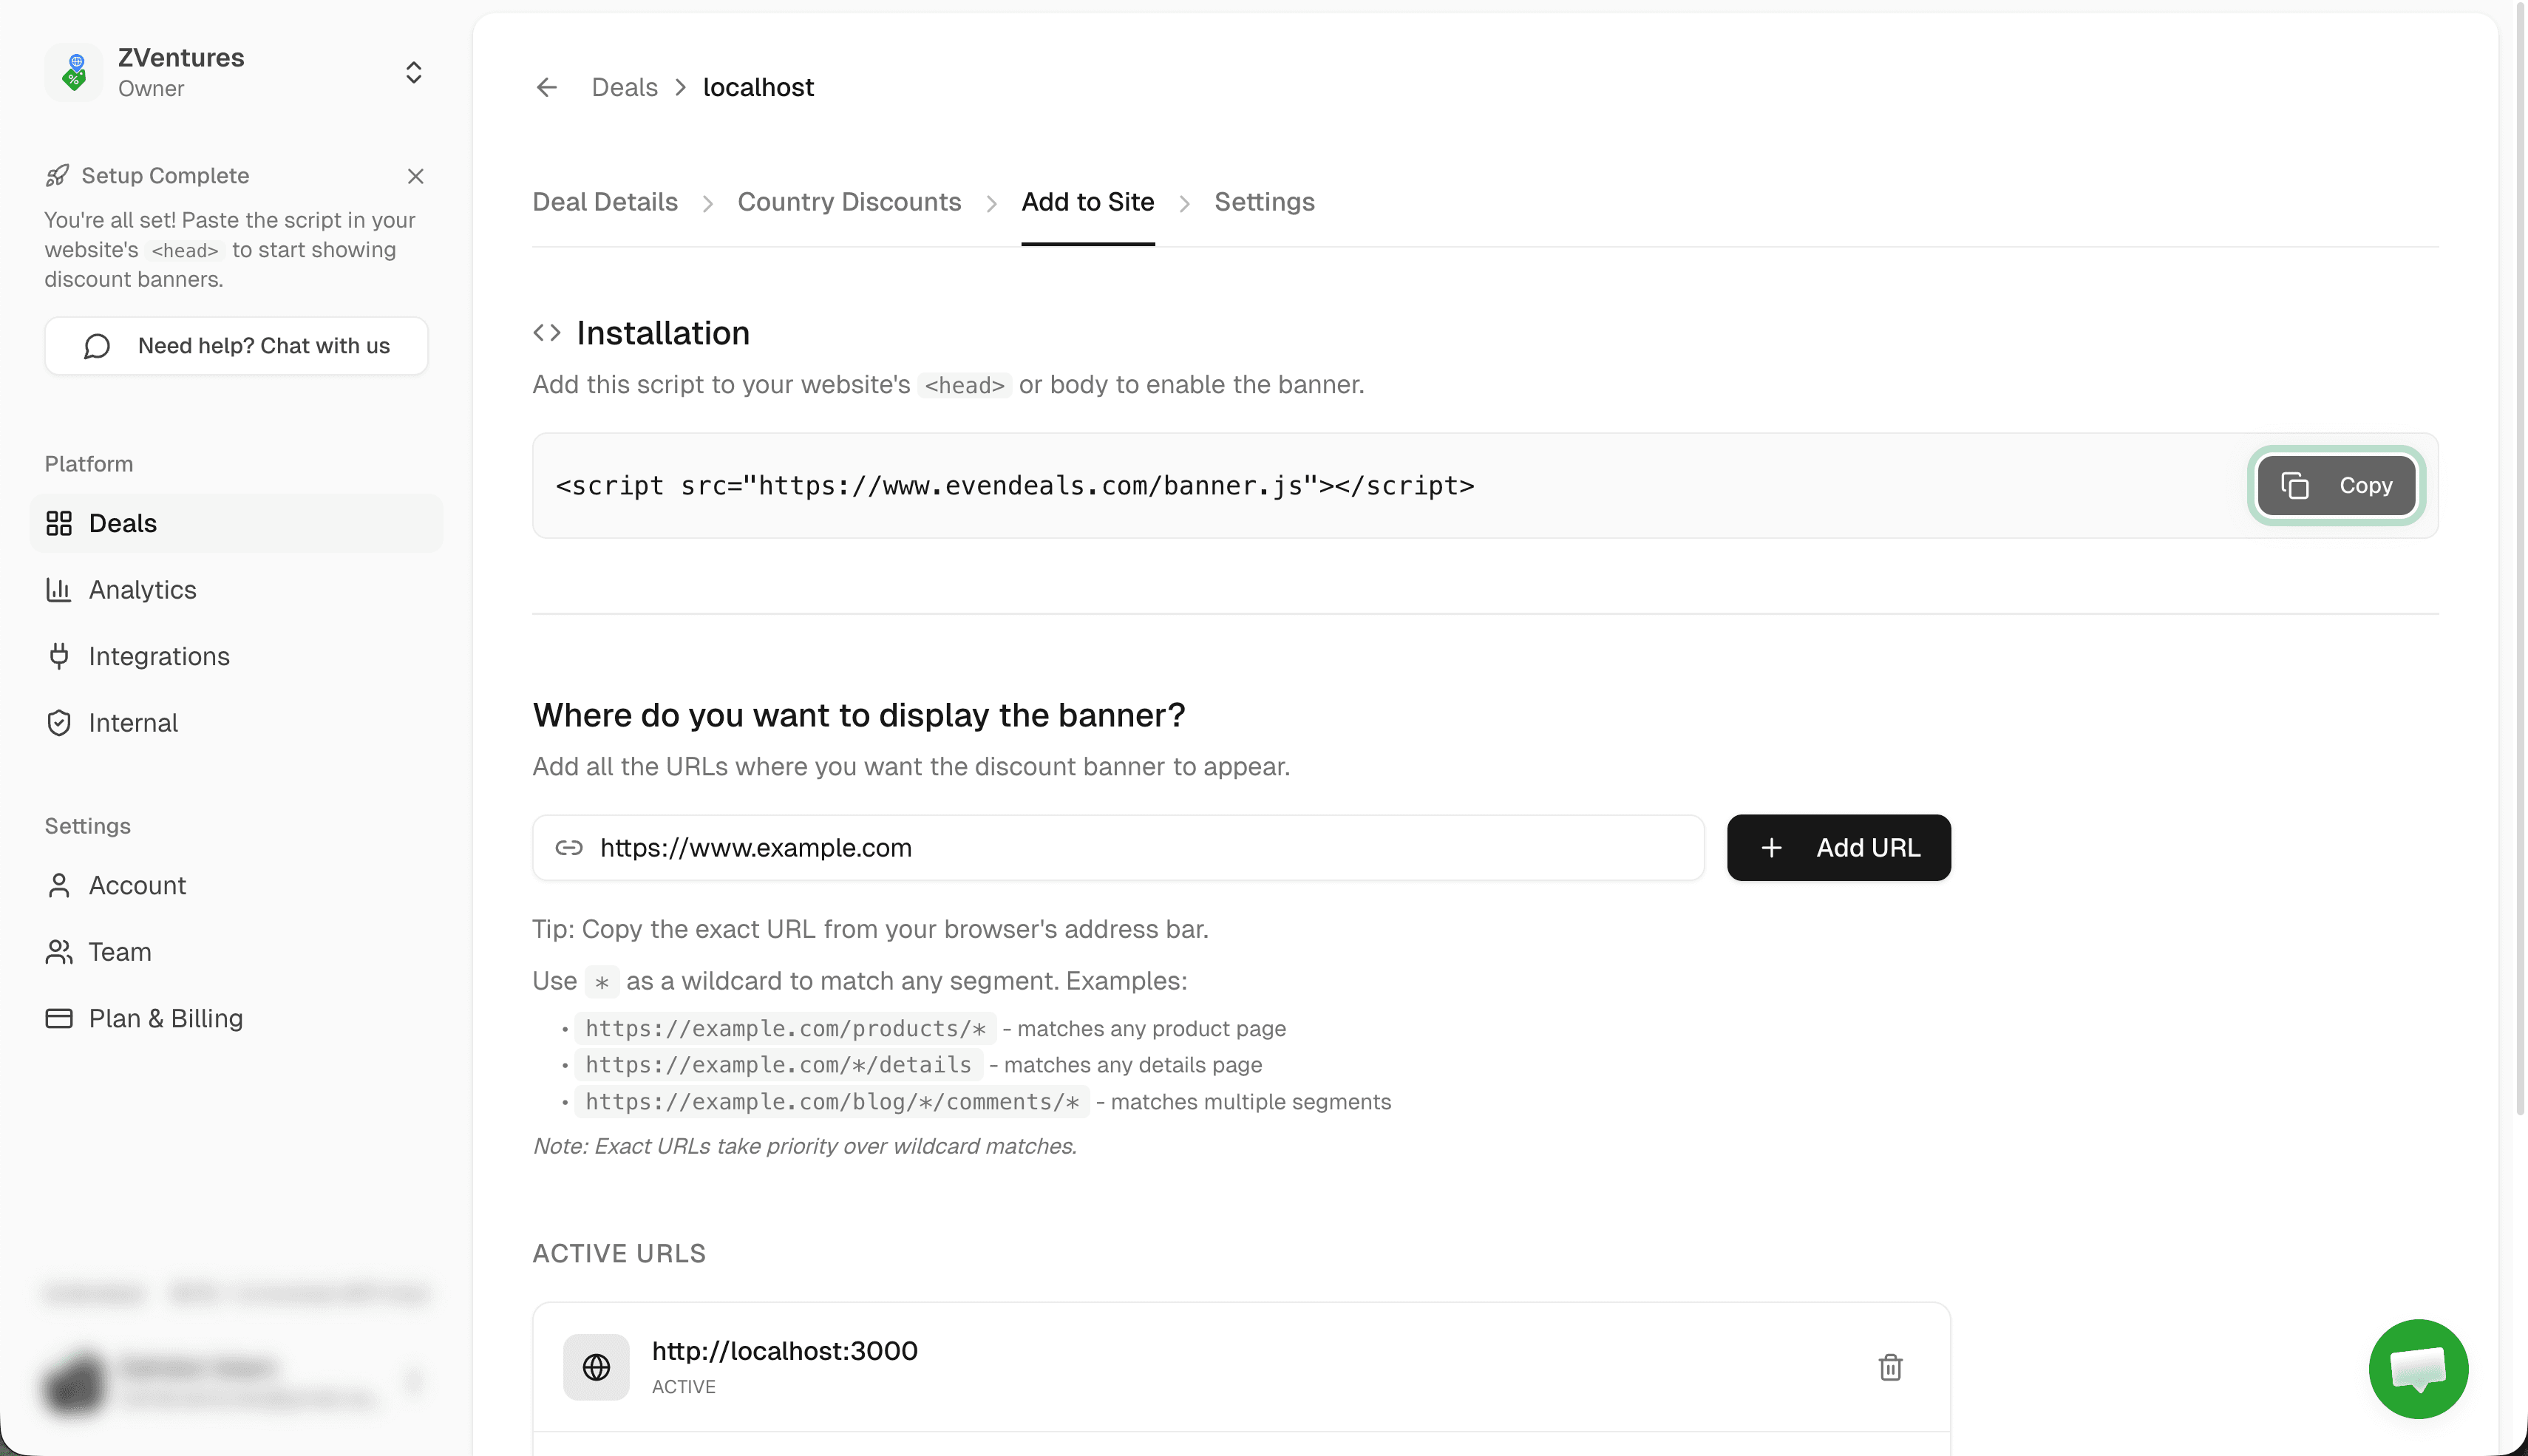This screenshot has width=2528, height=1456.
Task: Open the green chat widget
Action: point(2418,1368)
